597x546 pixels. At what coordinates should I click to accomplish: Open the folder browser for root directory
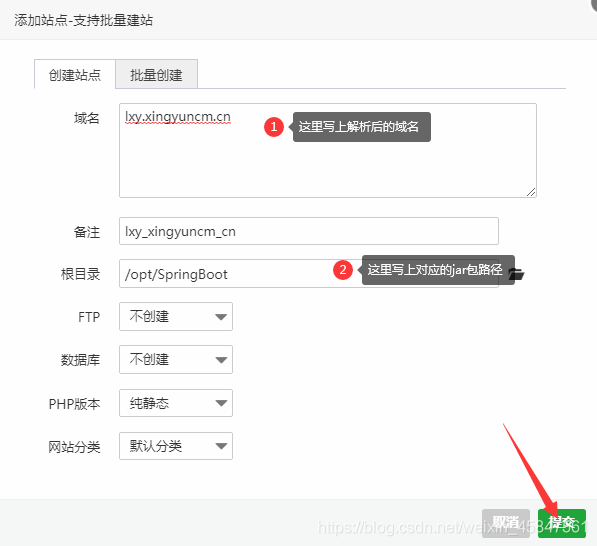click(516, 274)
